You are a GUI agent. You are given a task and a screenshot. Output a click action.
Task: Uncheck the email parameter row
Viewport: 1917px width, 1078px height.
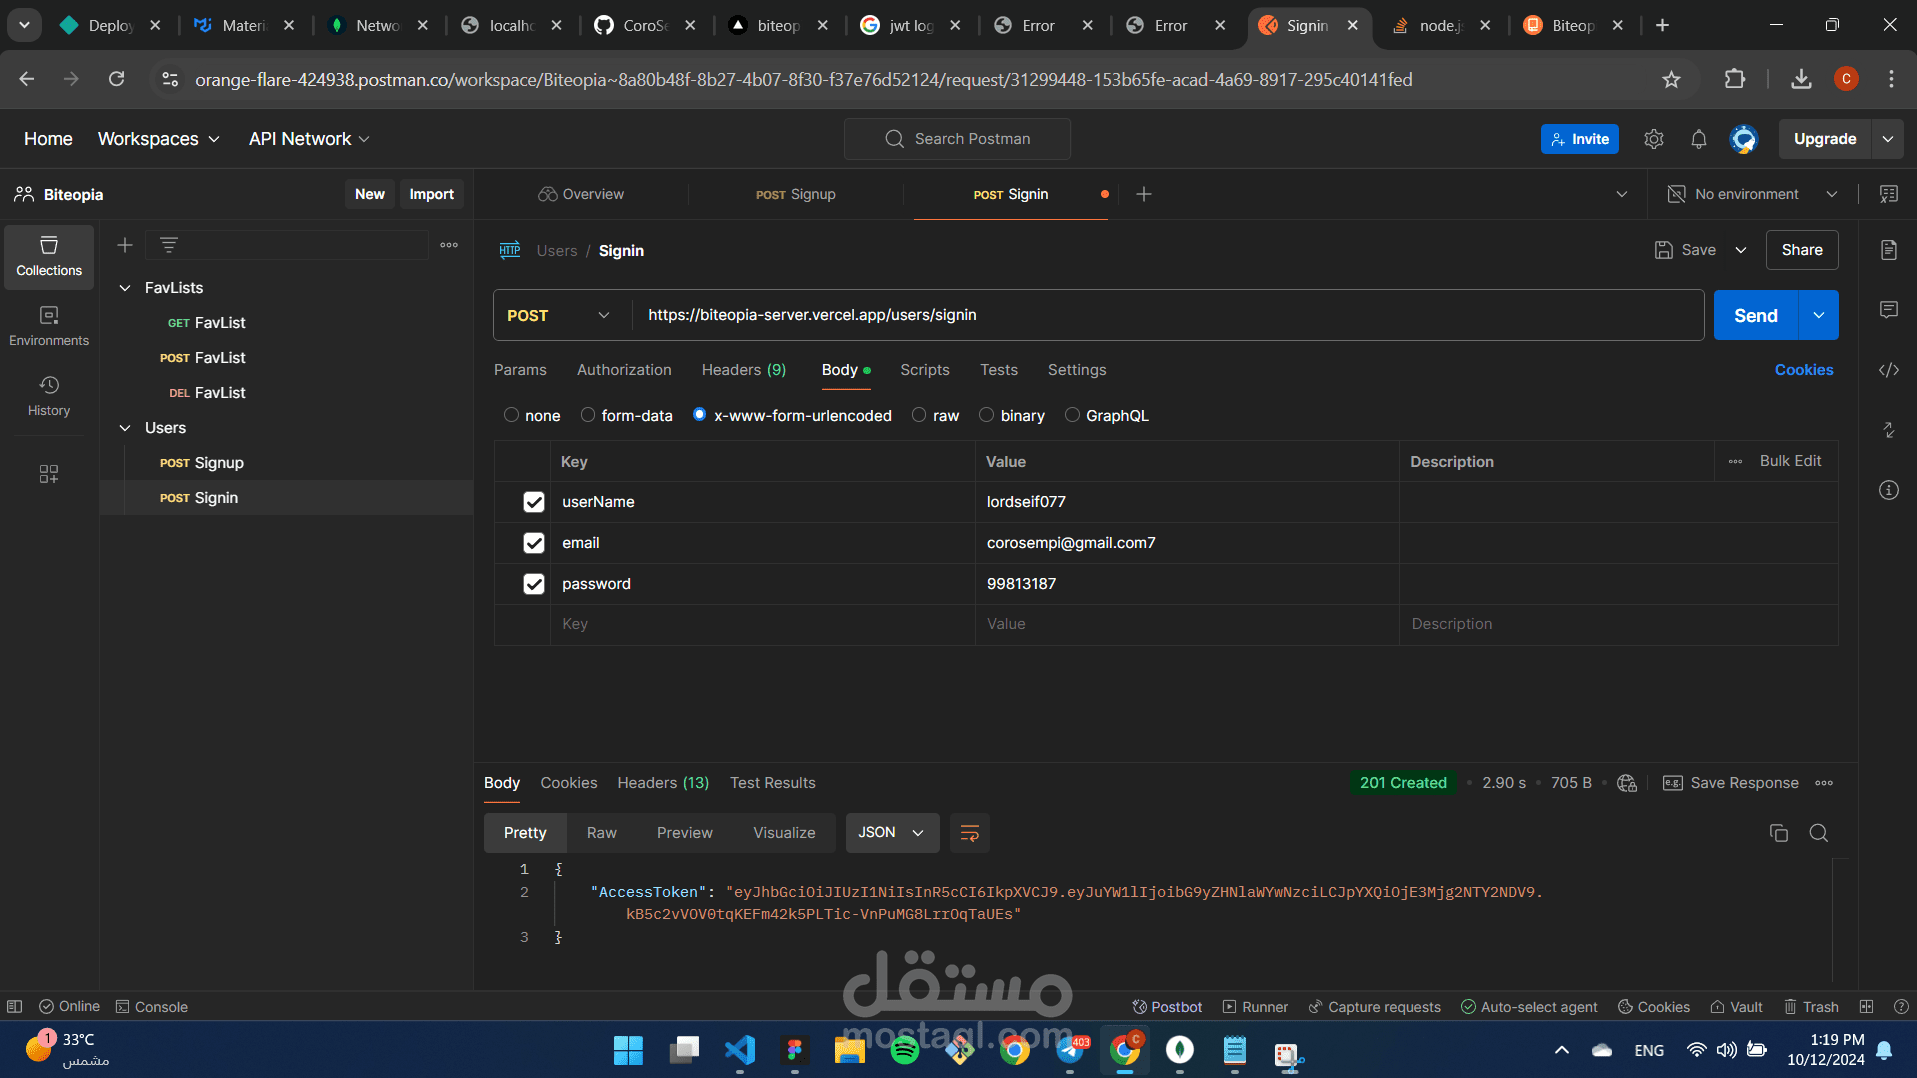pyautogui.click(x=534, y=543)
